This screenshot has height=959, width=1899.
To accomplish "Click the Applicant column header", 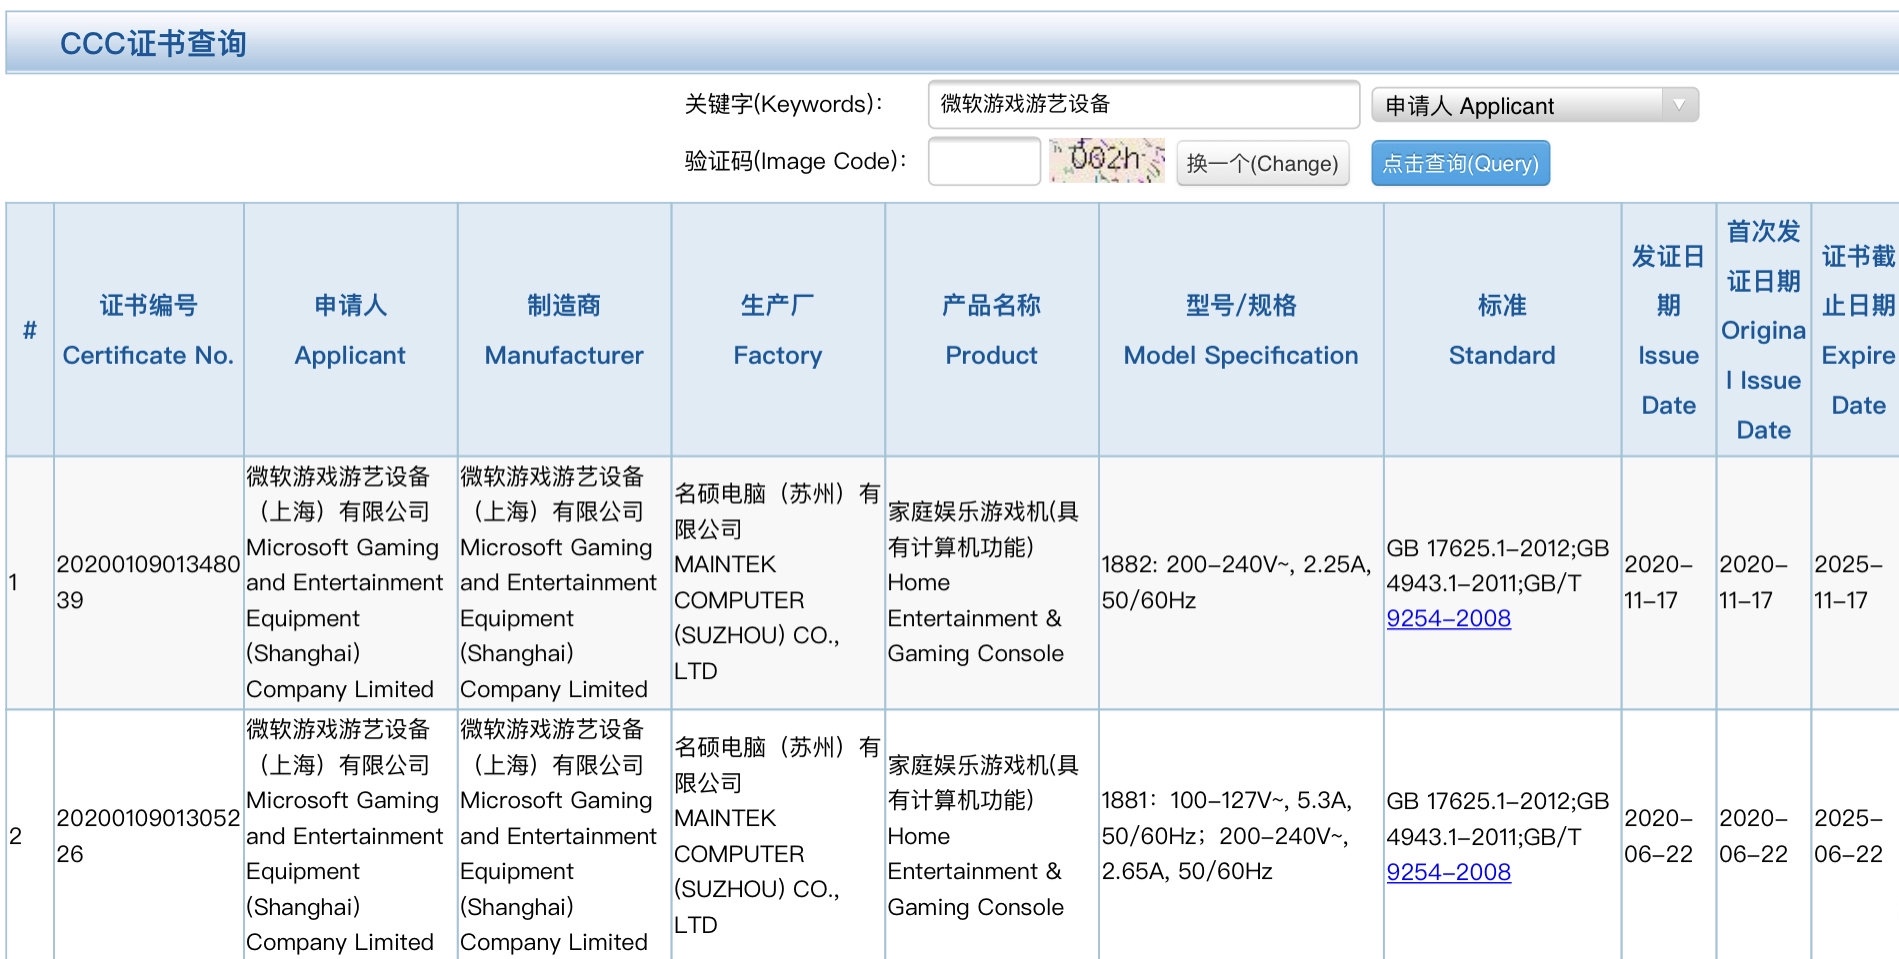I will [350, 330].
